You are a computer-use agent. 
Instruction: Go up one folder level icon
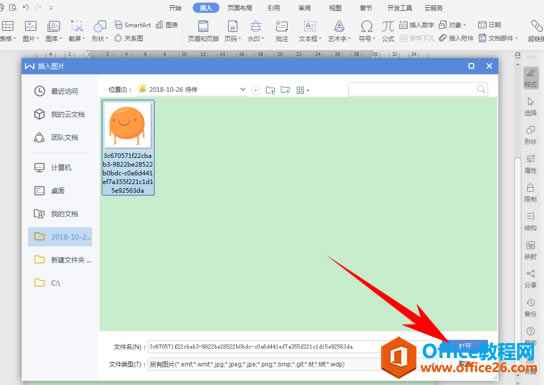pyautogui.click(x=270, y=90)
